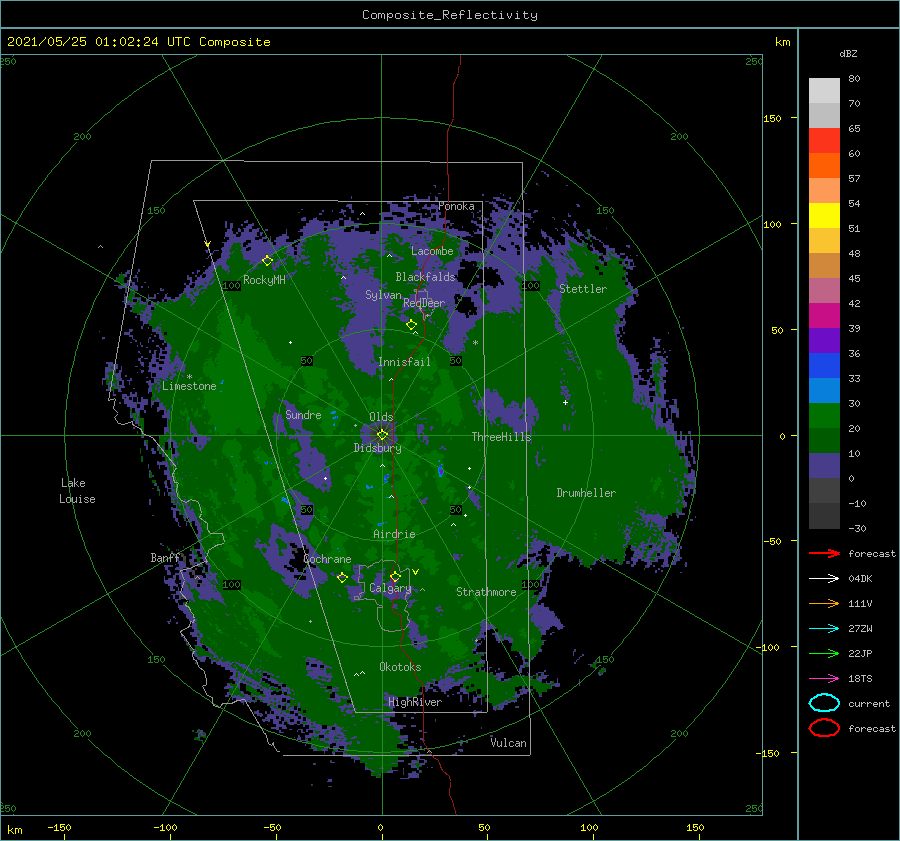Image resolution: width=900 pixels, height=841 pixels.
Task: Click the dBZ scale heading
Action: (848, 53)
